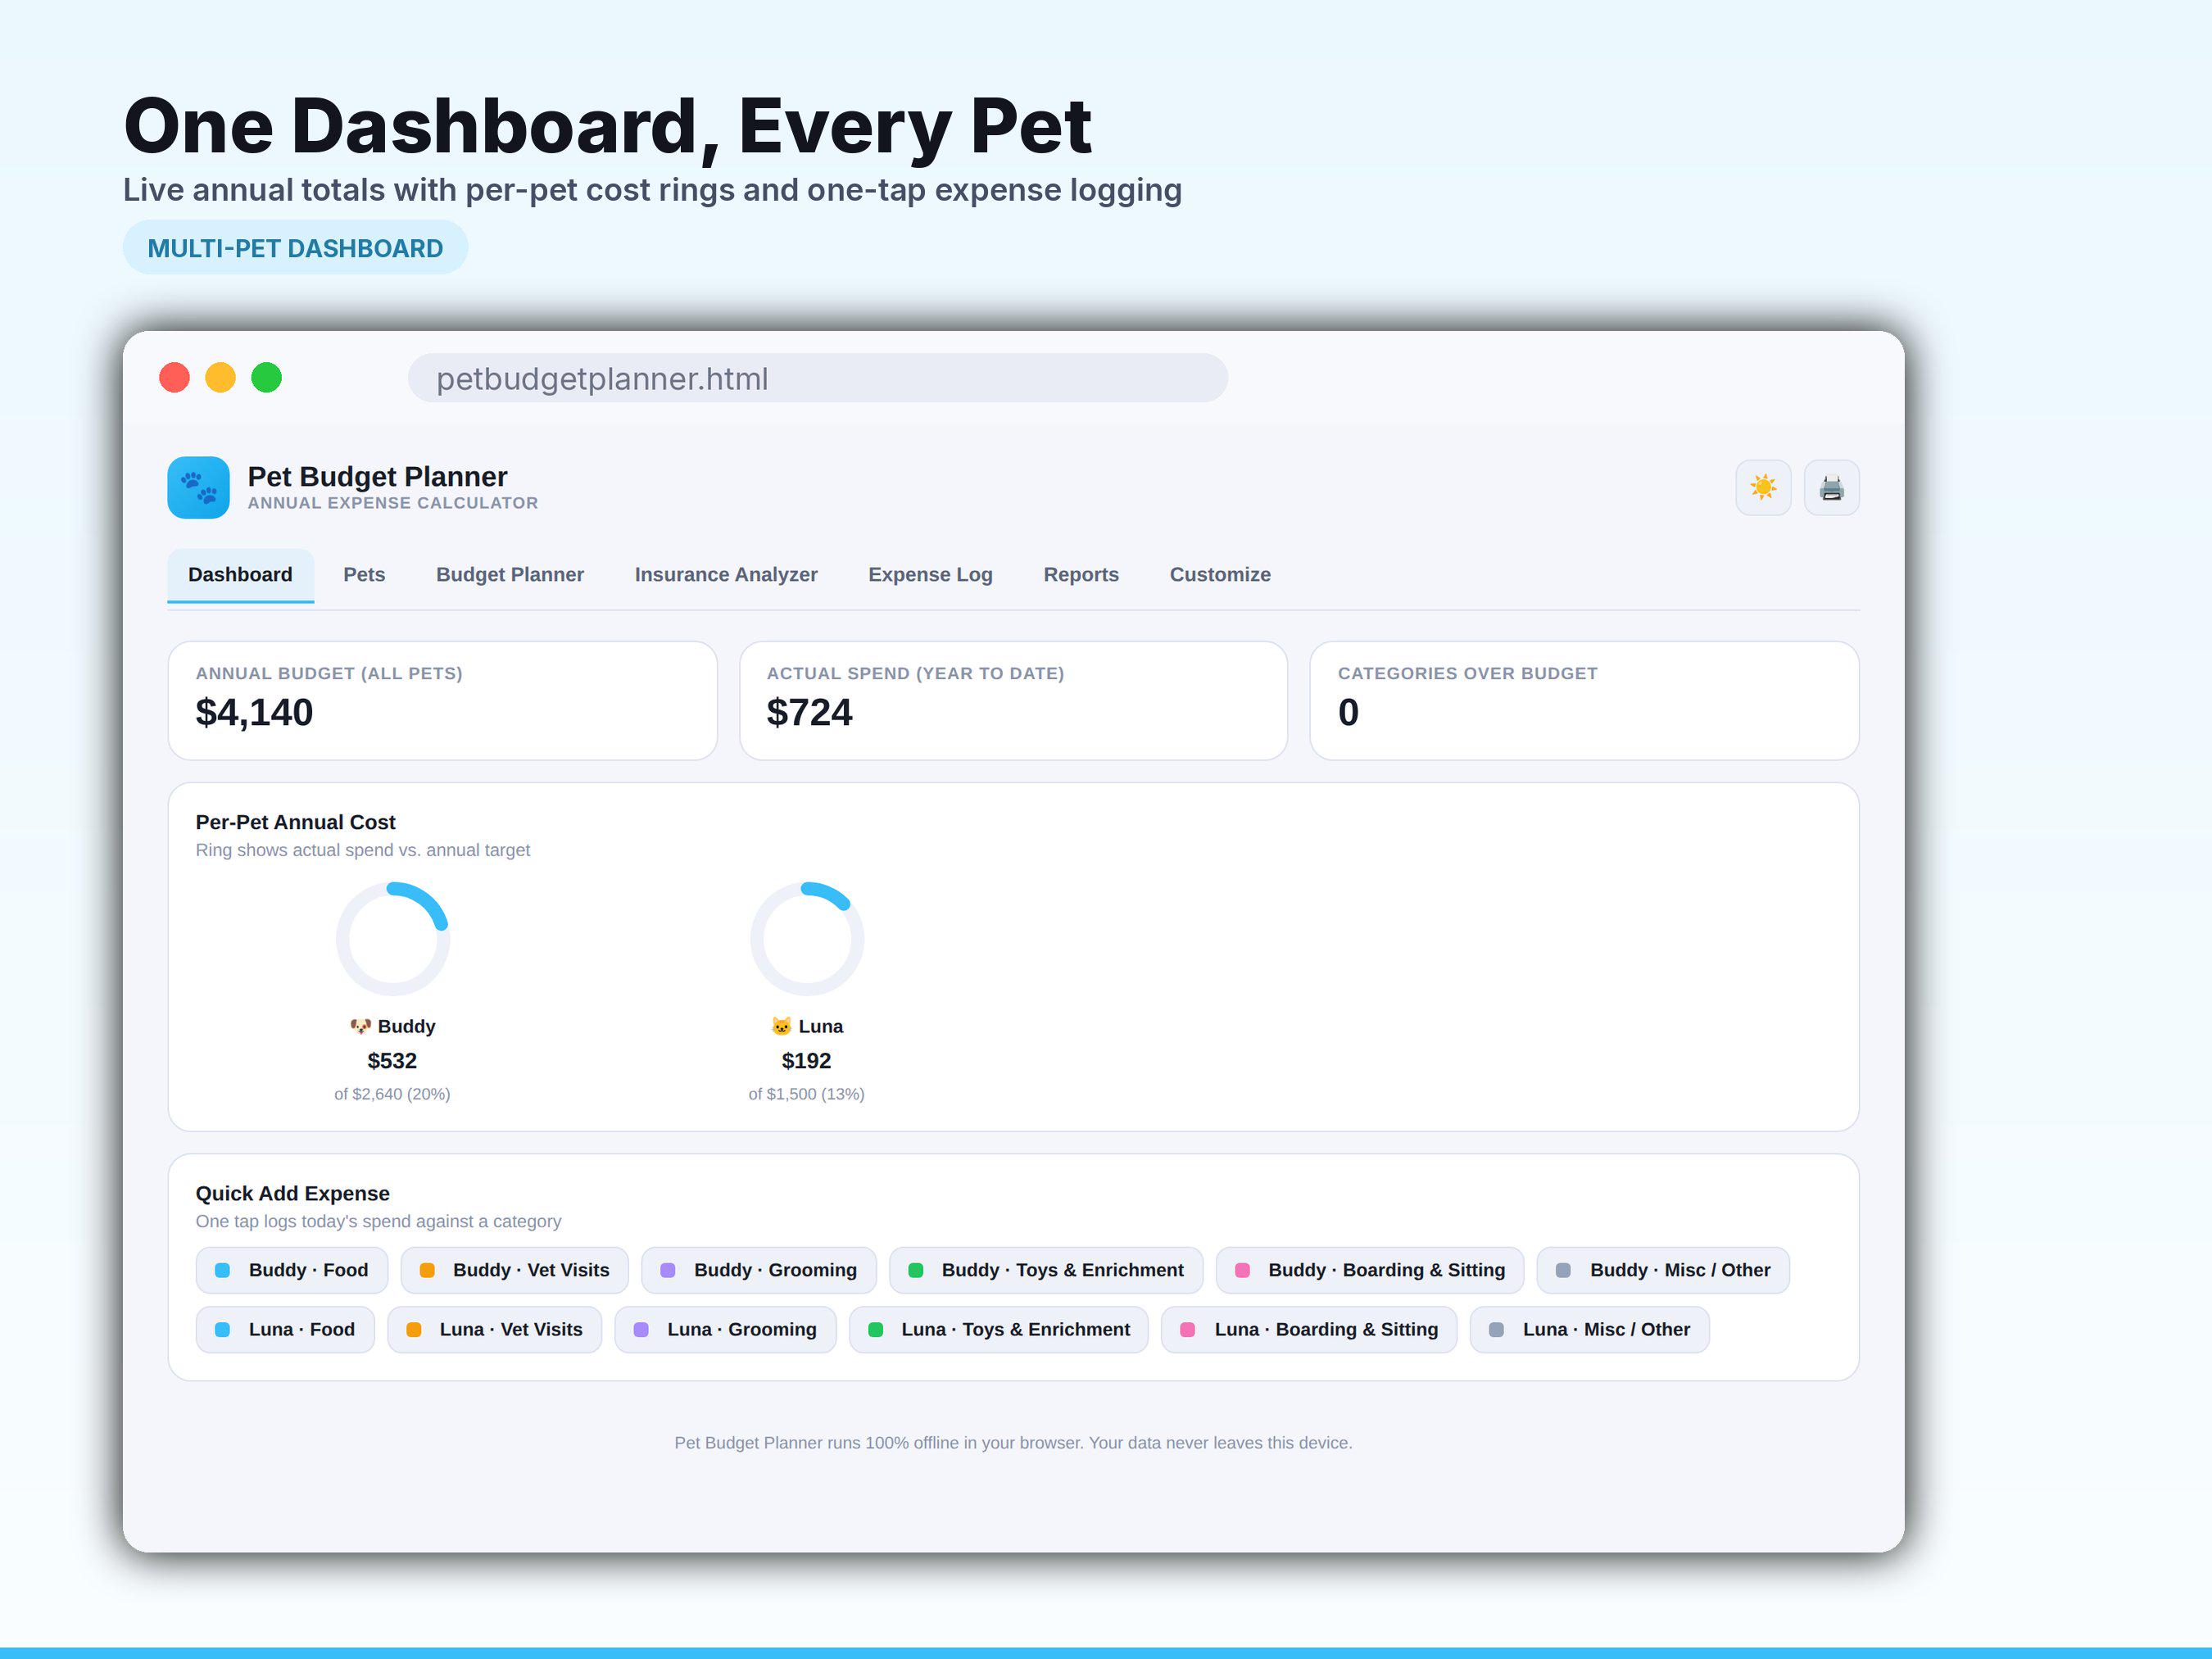Click the 'of $1,500 (13%)' text
The image size is (2212, 1659).
pyautogui.click(x=806, y=1094)
